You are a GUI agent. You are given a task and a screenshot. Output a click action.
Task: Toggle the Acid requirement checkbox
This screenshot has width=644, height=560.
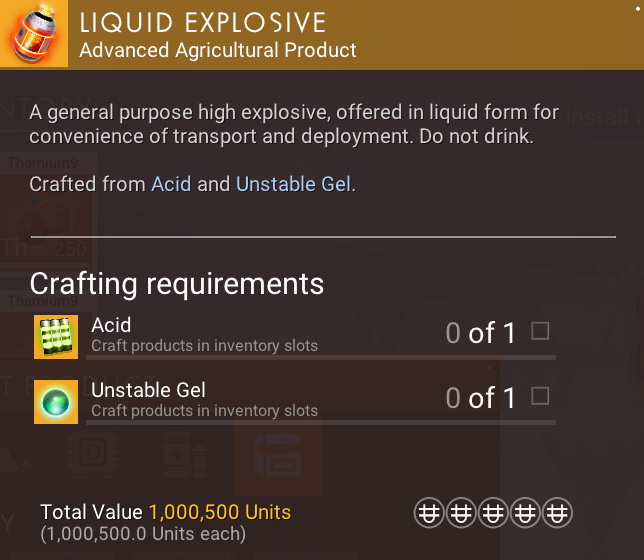click(540, 331)
